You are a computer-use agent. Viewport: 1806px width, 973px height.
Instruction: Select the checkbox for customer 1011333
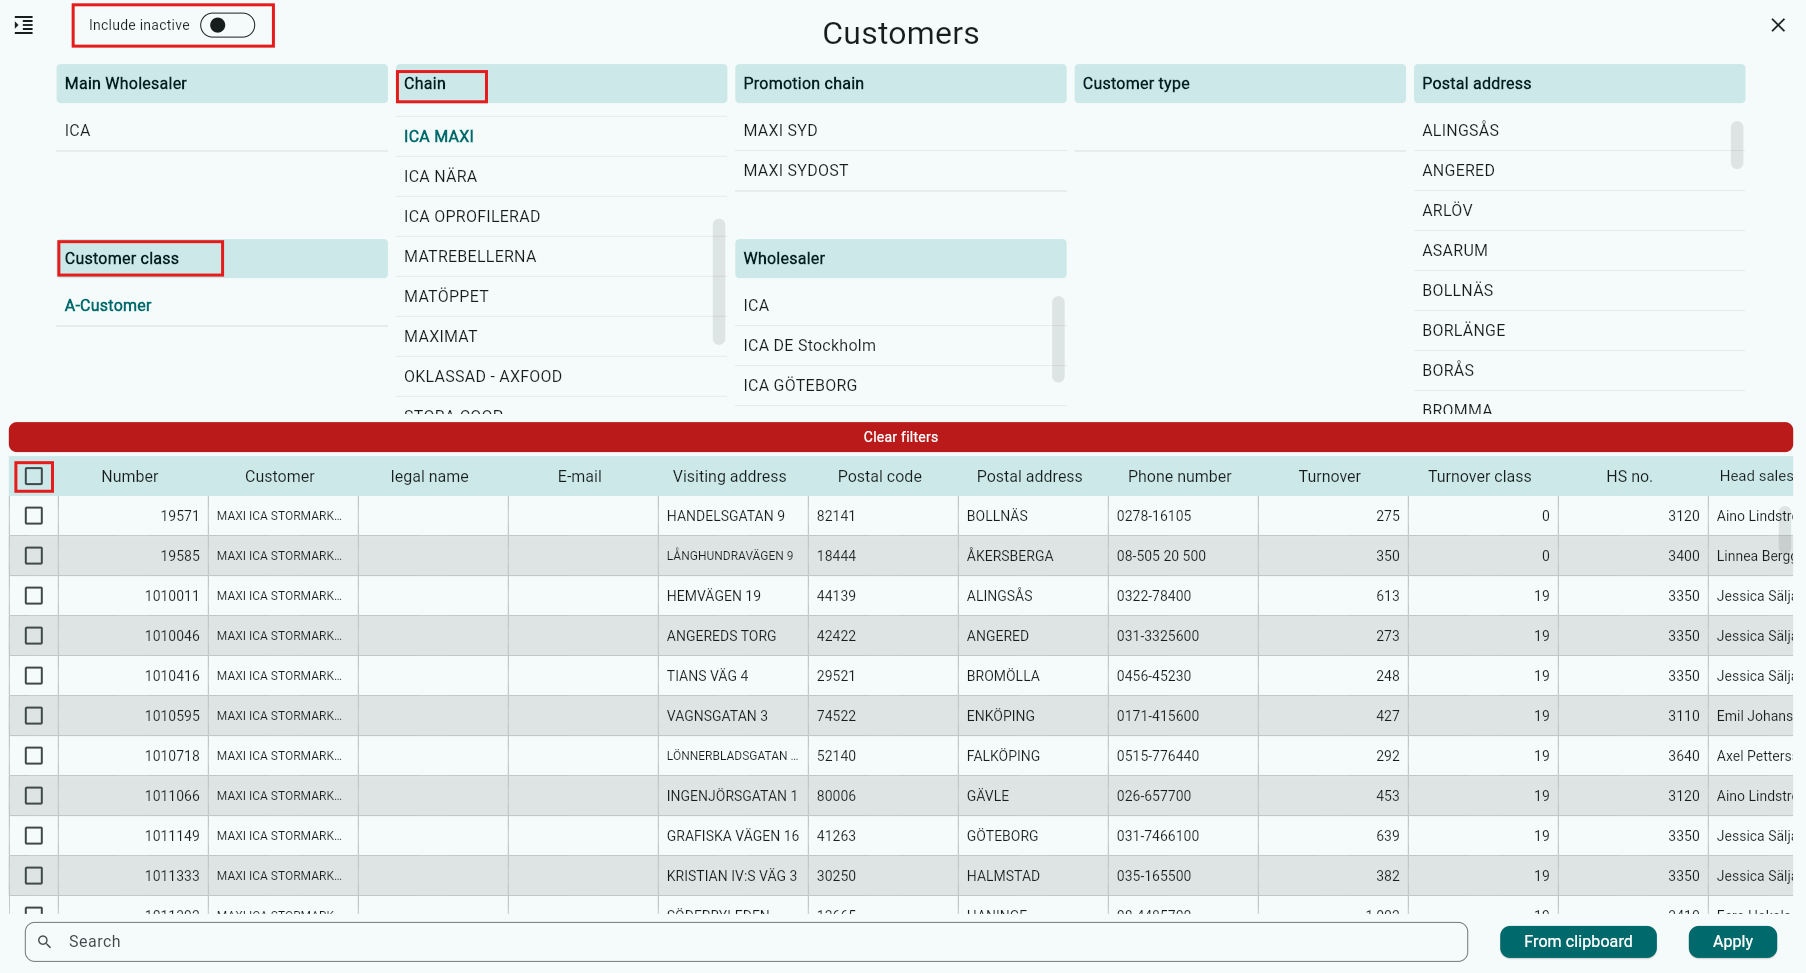(x=34, y=876)
